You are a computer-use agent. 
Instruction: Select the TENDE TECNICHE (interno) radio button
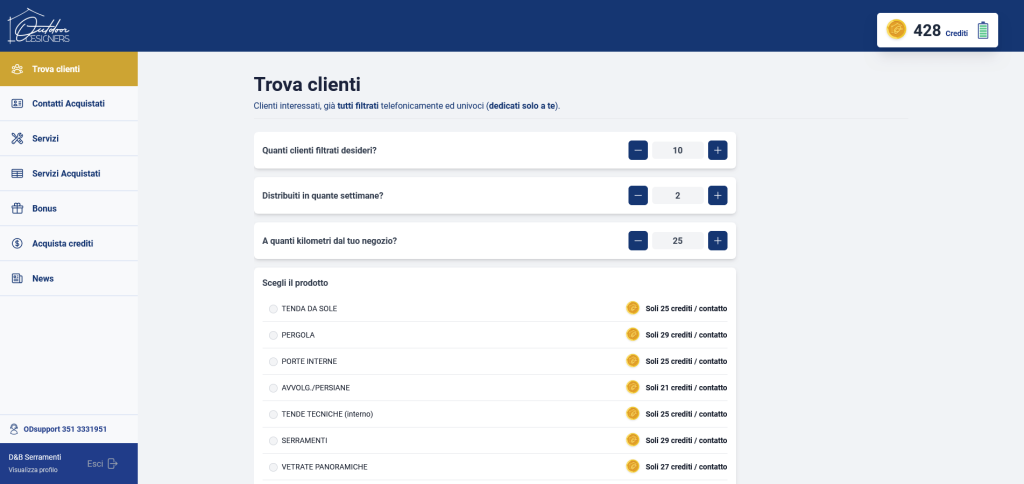pyautogui.click(x=273, y=415)
